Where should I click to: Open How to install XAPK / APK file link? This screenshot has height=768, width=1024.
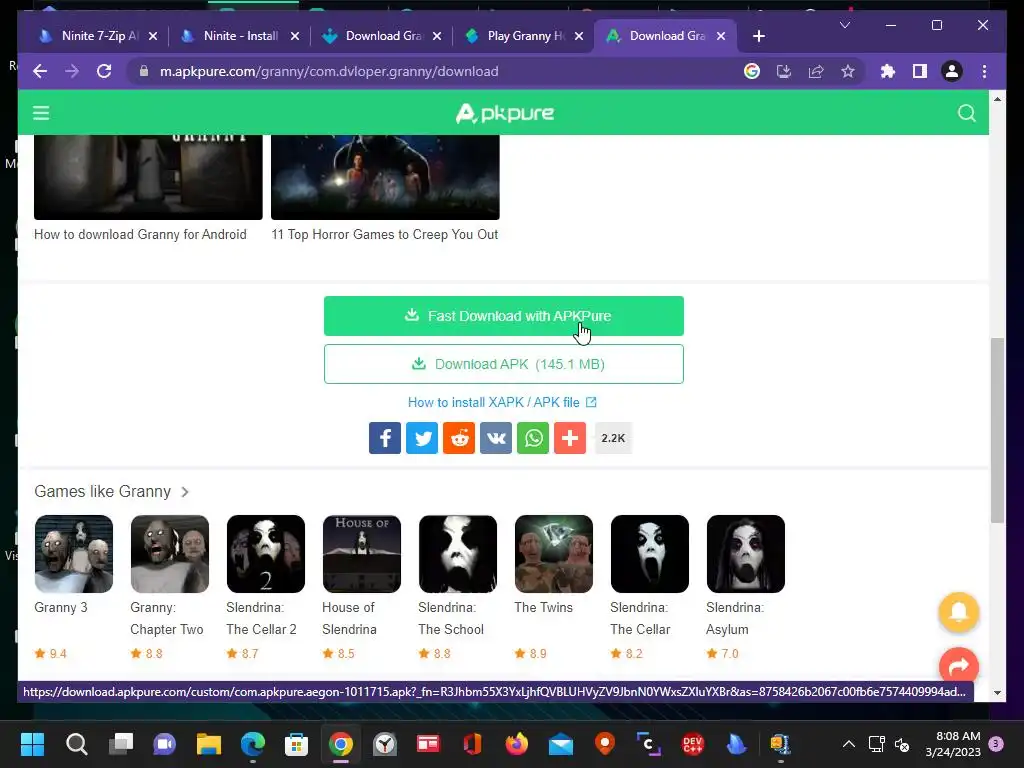tap(502, 402)
